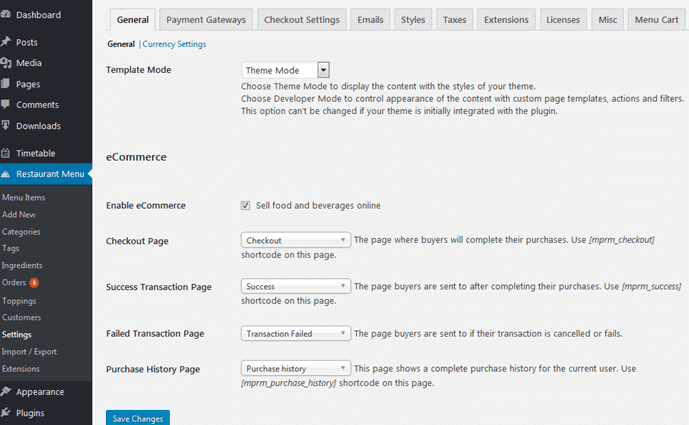
Task: Click the Dashboard icon in sidebar
Action: [x=6, y=15]
